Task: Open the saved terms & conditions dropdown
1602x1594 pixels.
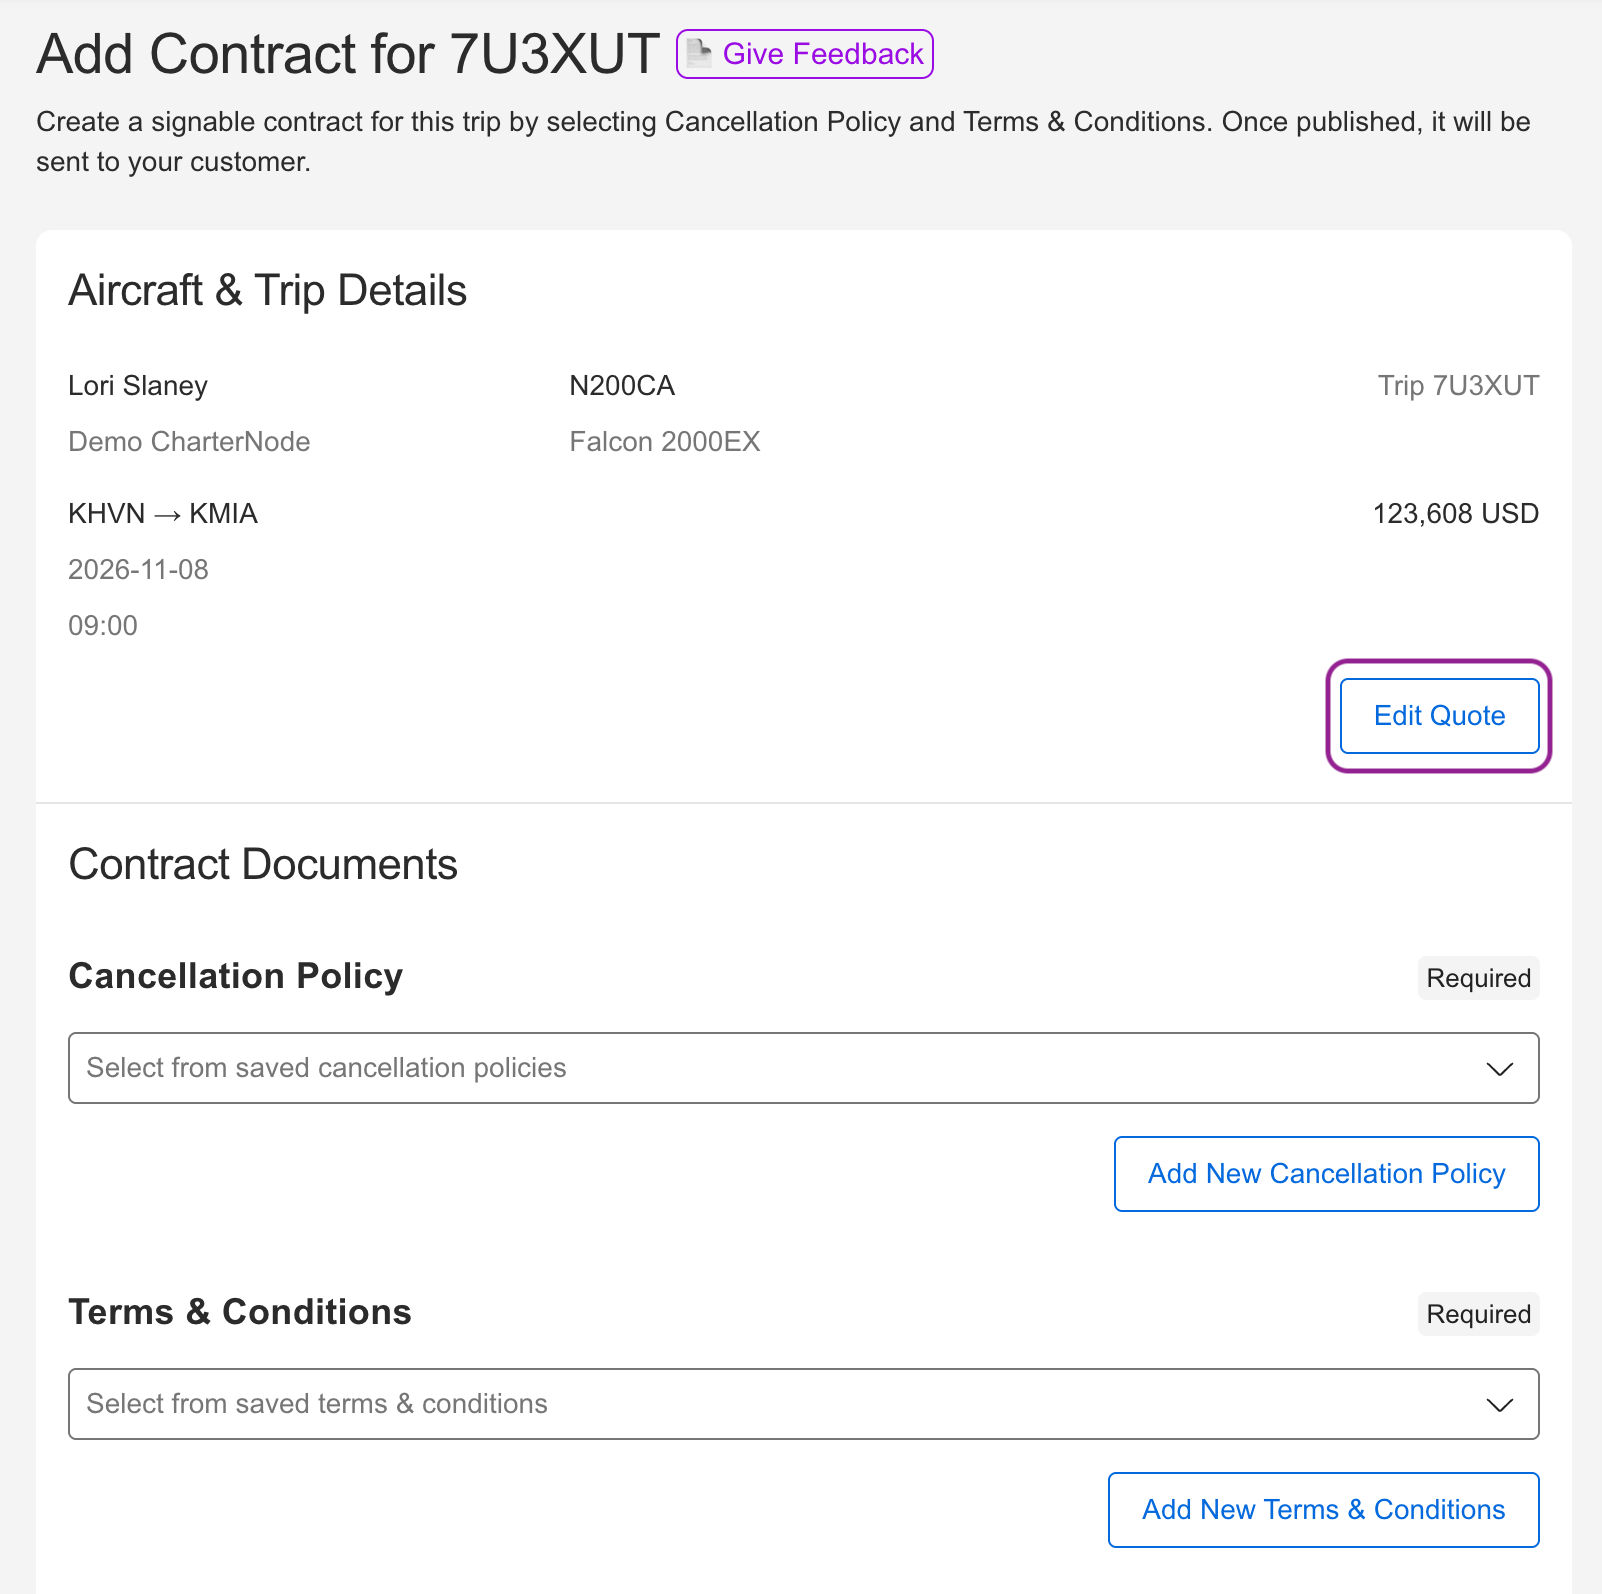Action: tap(804, 1404)
